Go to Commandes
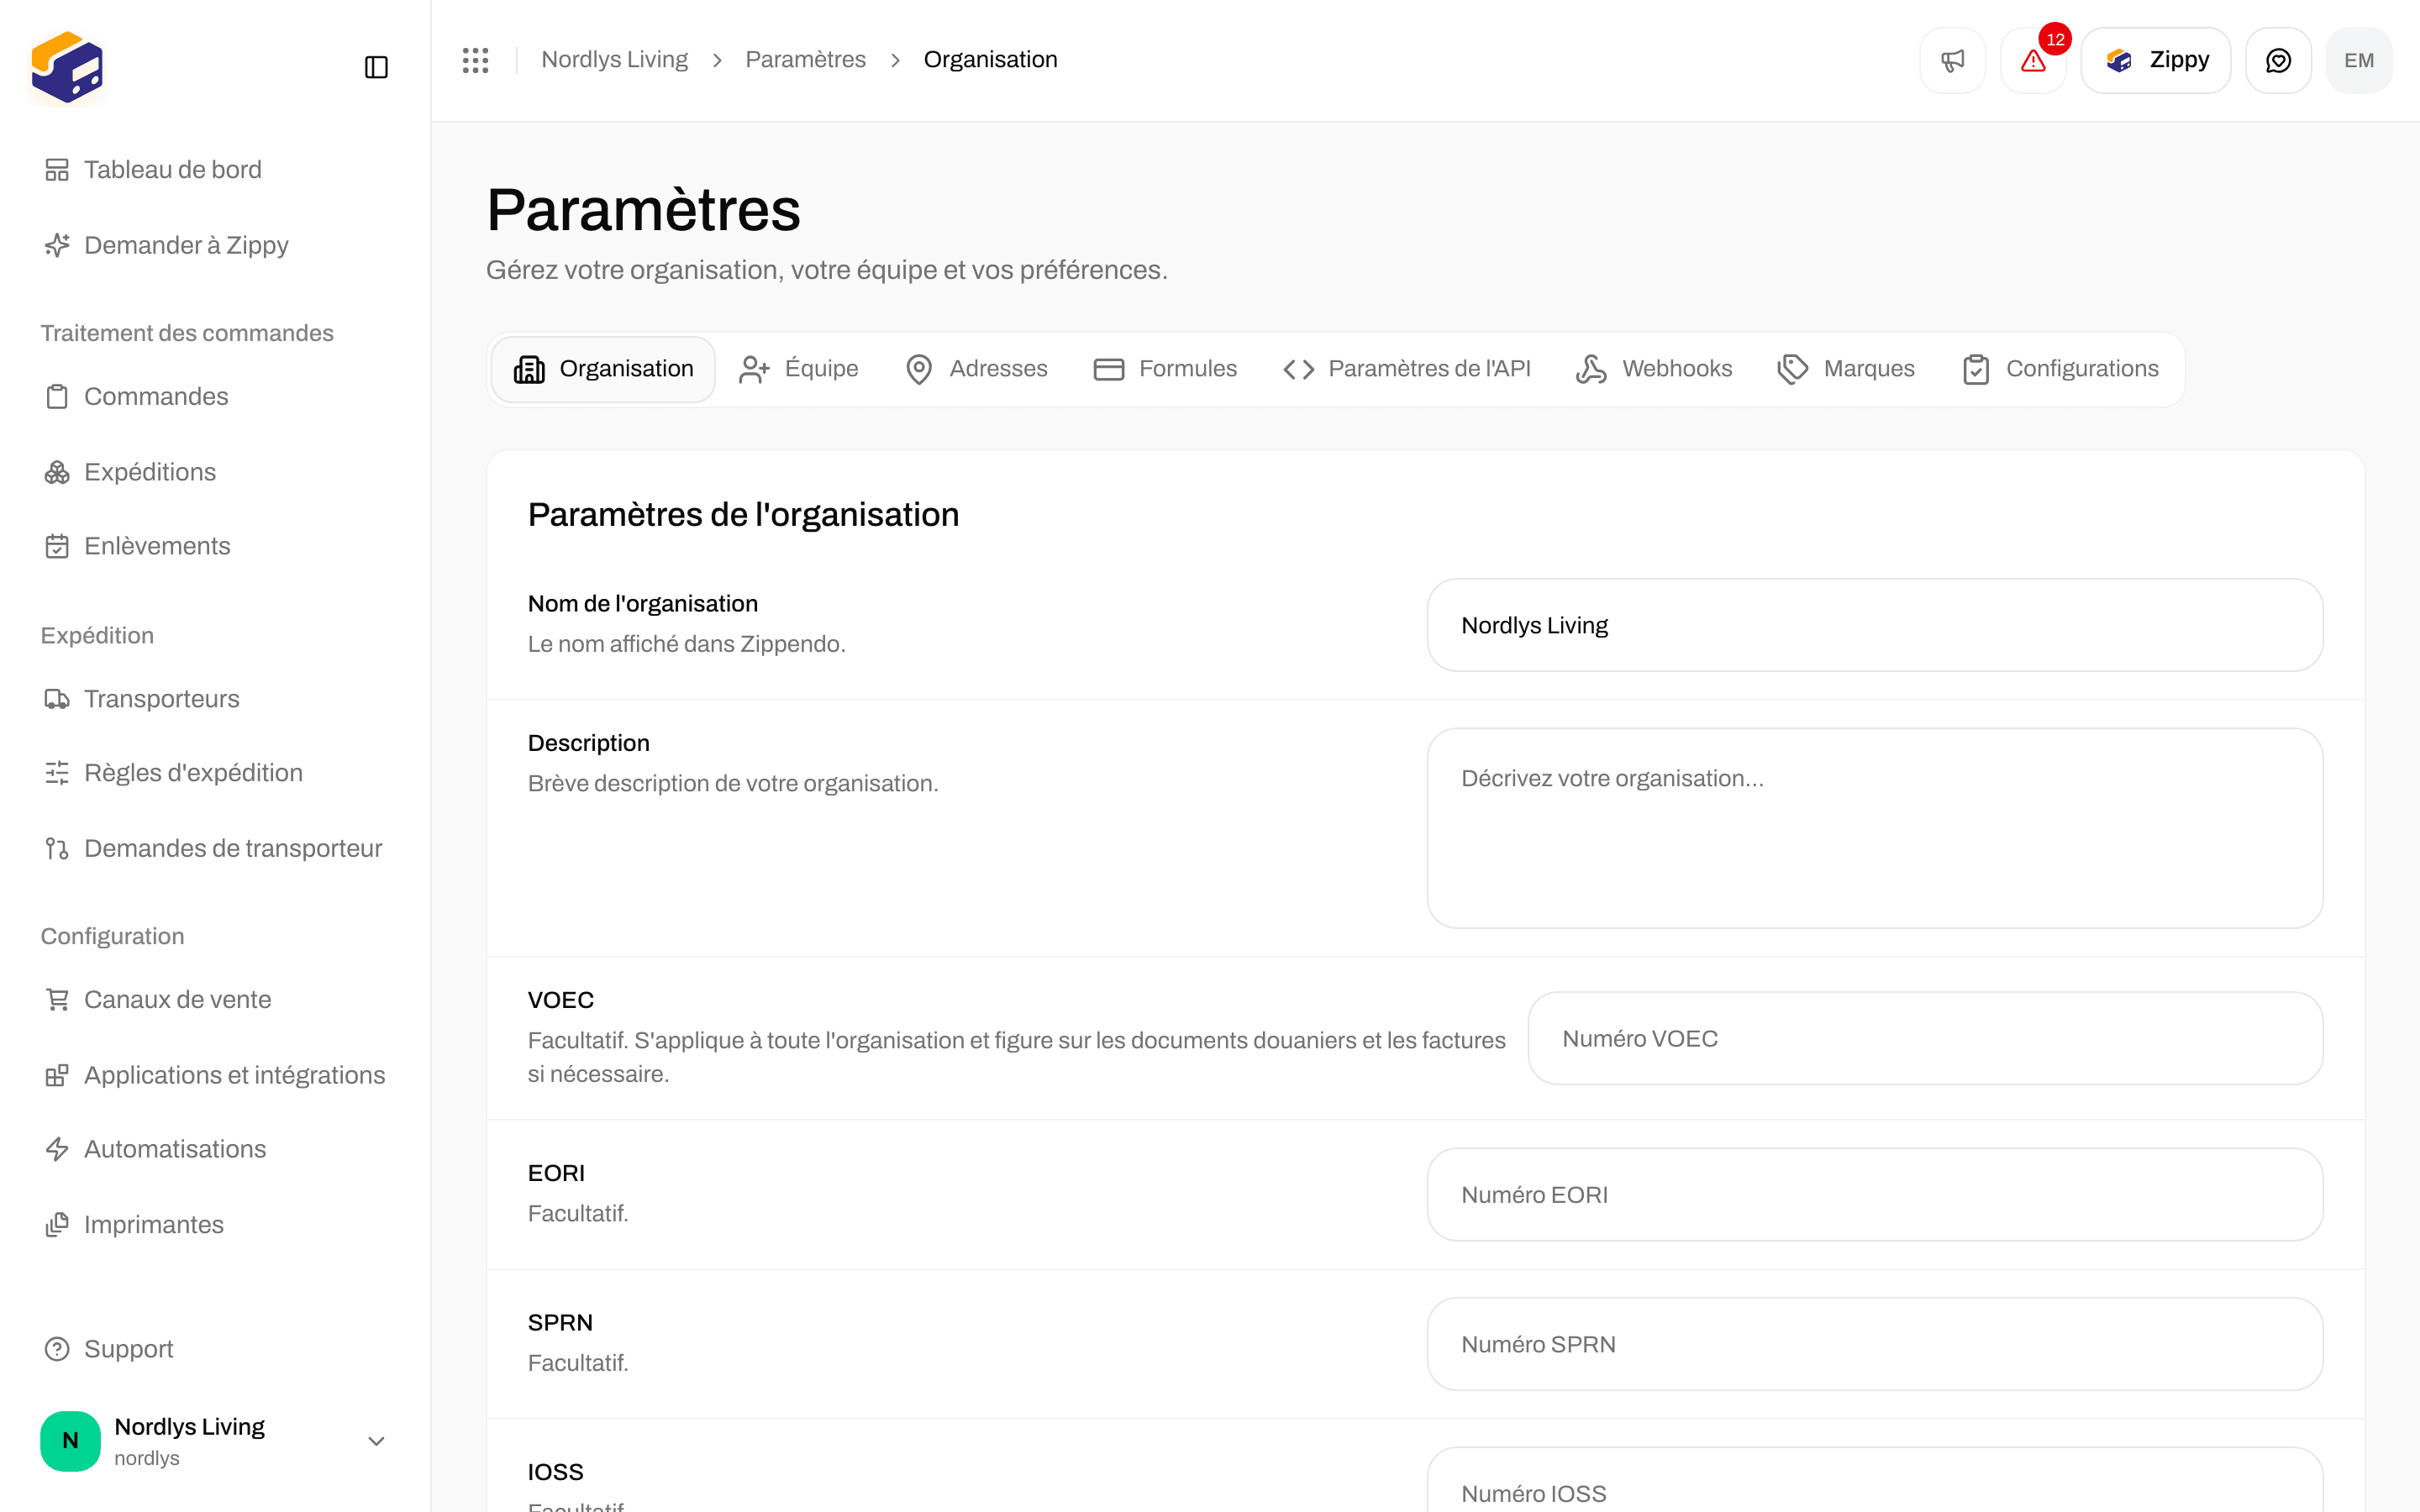 [x=214, y=396]
